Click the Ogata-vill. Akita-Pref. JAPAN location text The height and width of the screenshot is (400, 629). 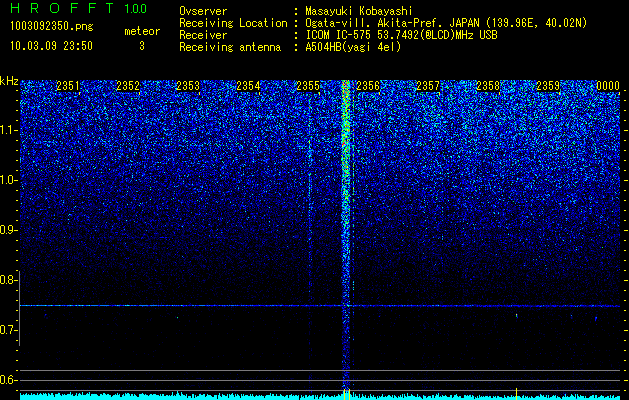[446, 23]
